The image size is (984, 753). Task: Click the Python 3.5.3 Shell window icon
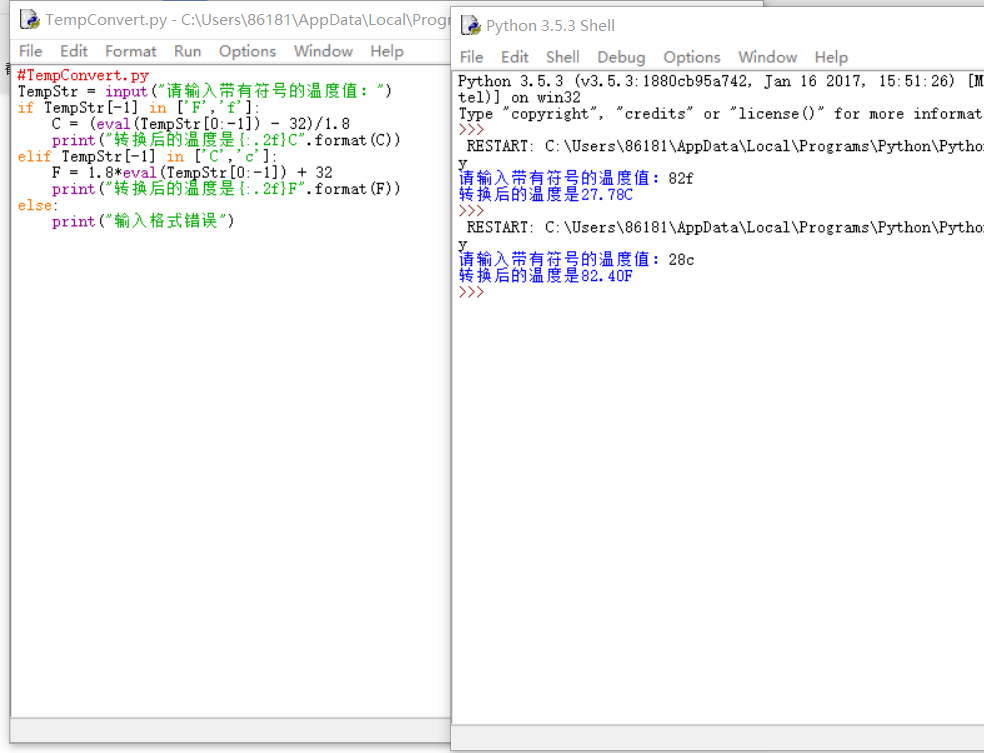pyautogui.click(x=471, y=25)
